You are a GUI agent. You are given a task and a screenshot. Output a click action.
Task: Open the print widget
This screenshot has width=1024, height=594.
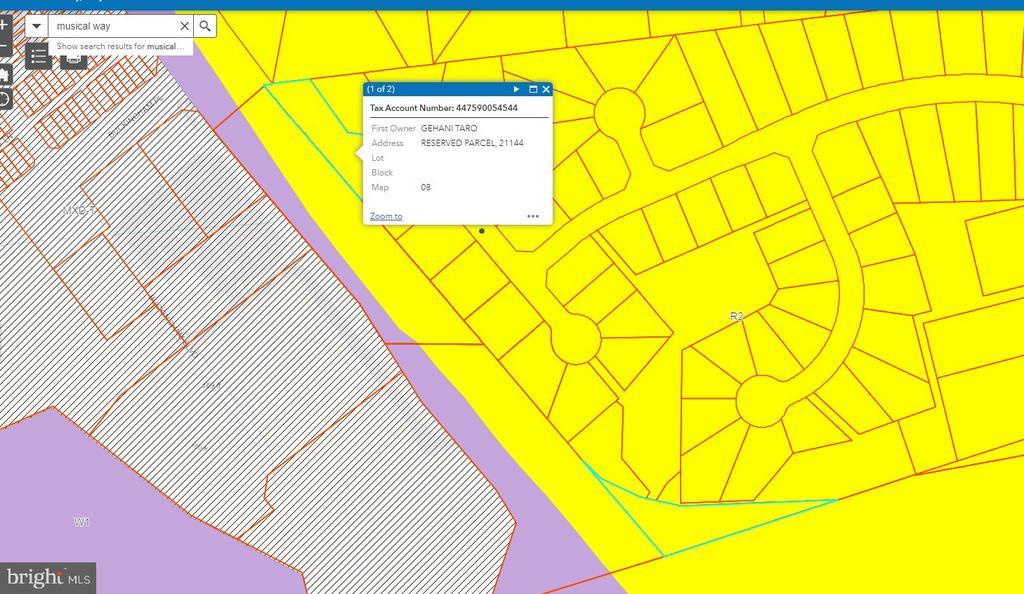click(x=72, y=59)
